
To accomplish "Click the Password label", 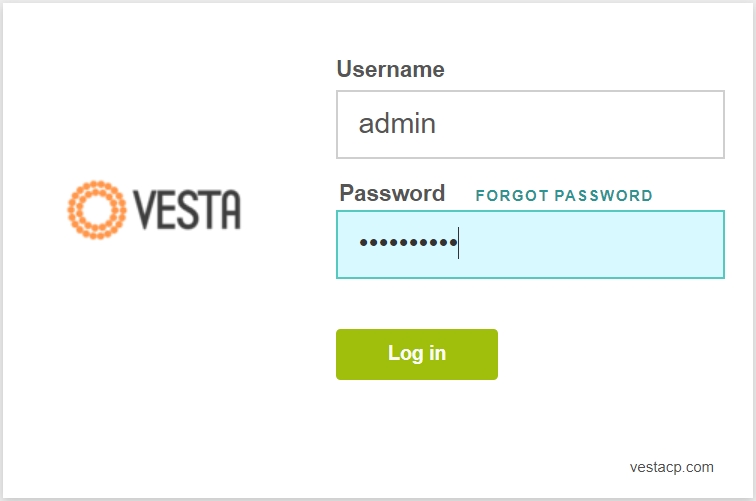I will click(x=392, y=193).
